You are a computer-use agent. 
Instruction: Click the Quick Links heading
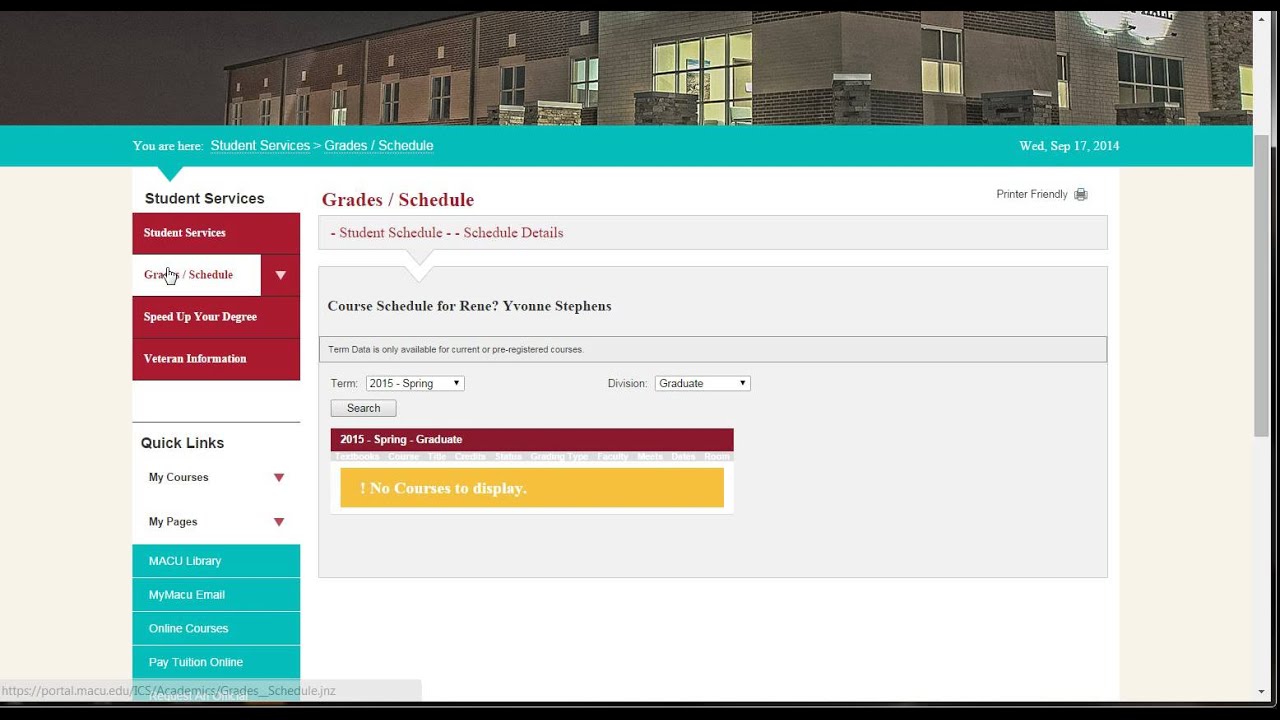[182, 443]
